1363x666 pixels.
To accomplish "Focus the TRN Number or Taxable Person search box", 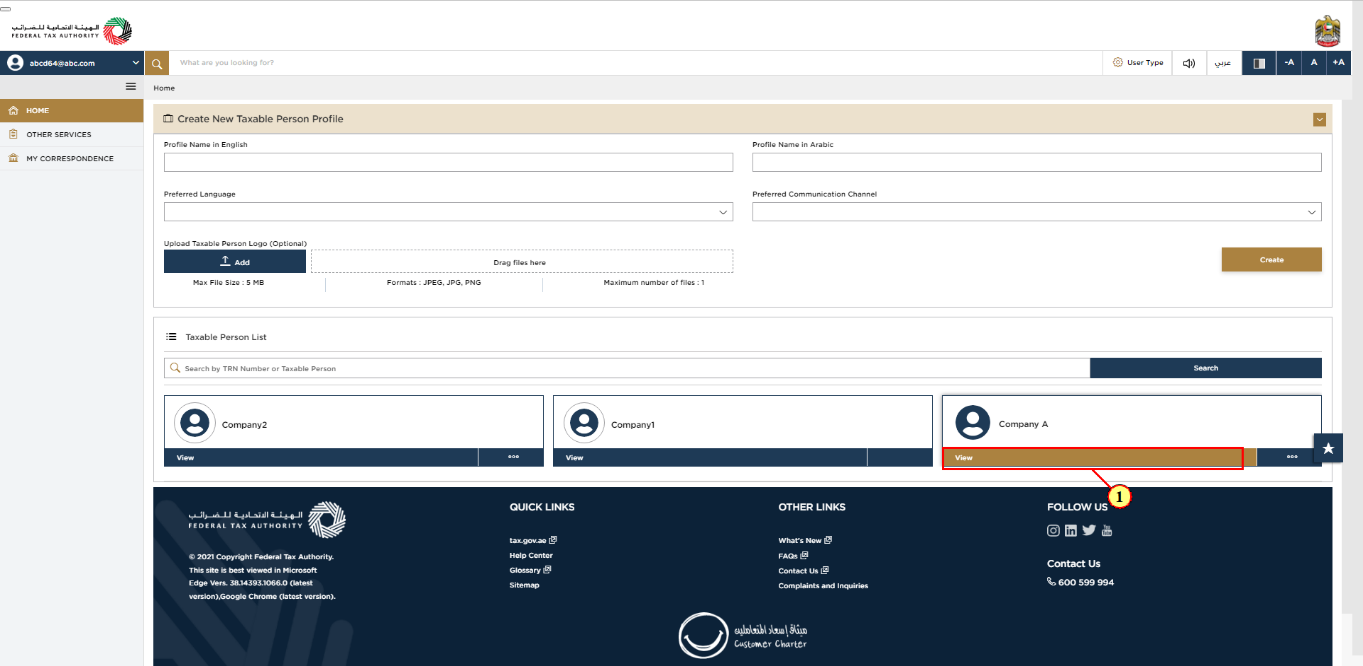I will pos(627,368).
